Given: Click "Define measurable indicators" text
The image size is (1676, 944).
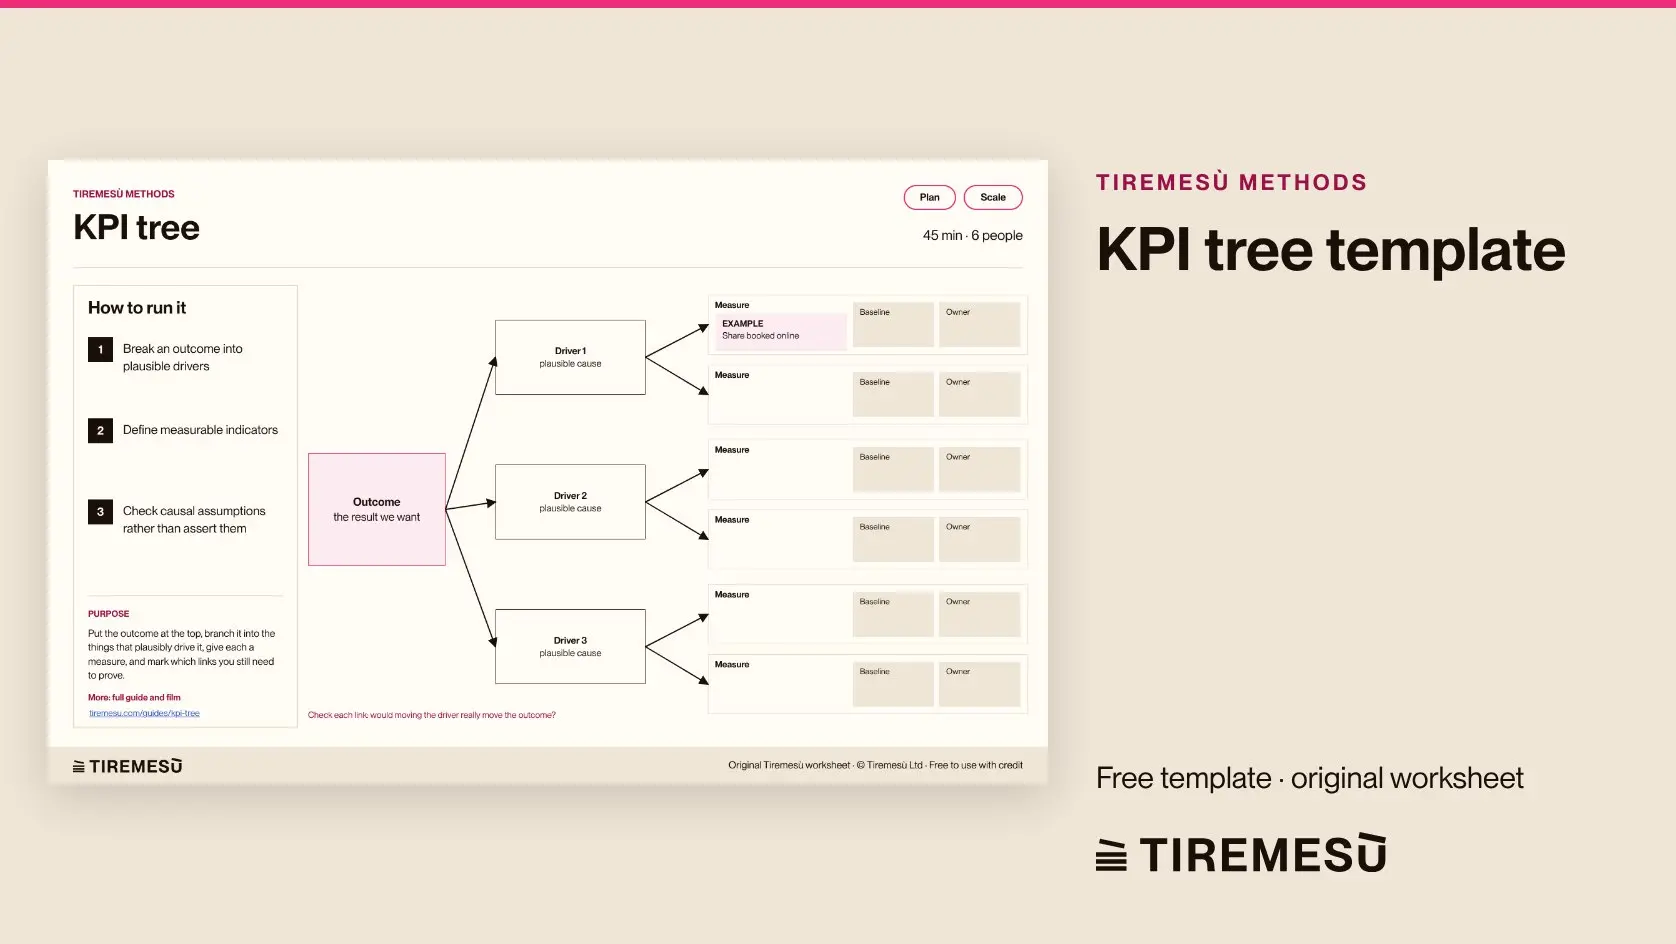Looking at the screenshot, I should click(x=200, y=430).
